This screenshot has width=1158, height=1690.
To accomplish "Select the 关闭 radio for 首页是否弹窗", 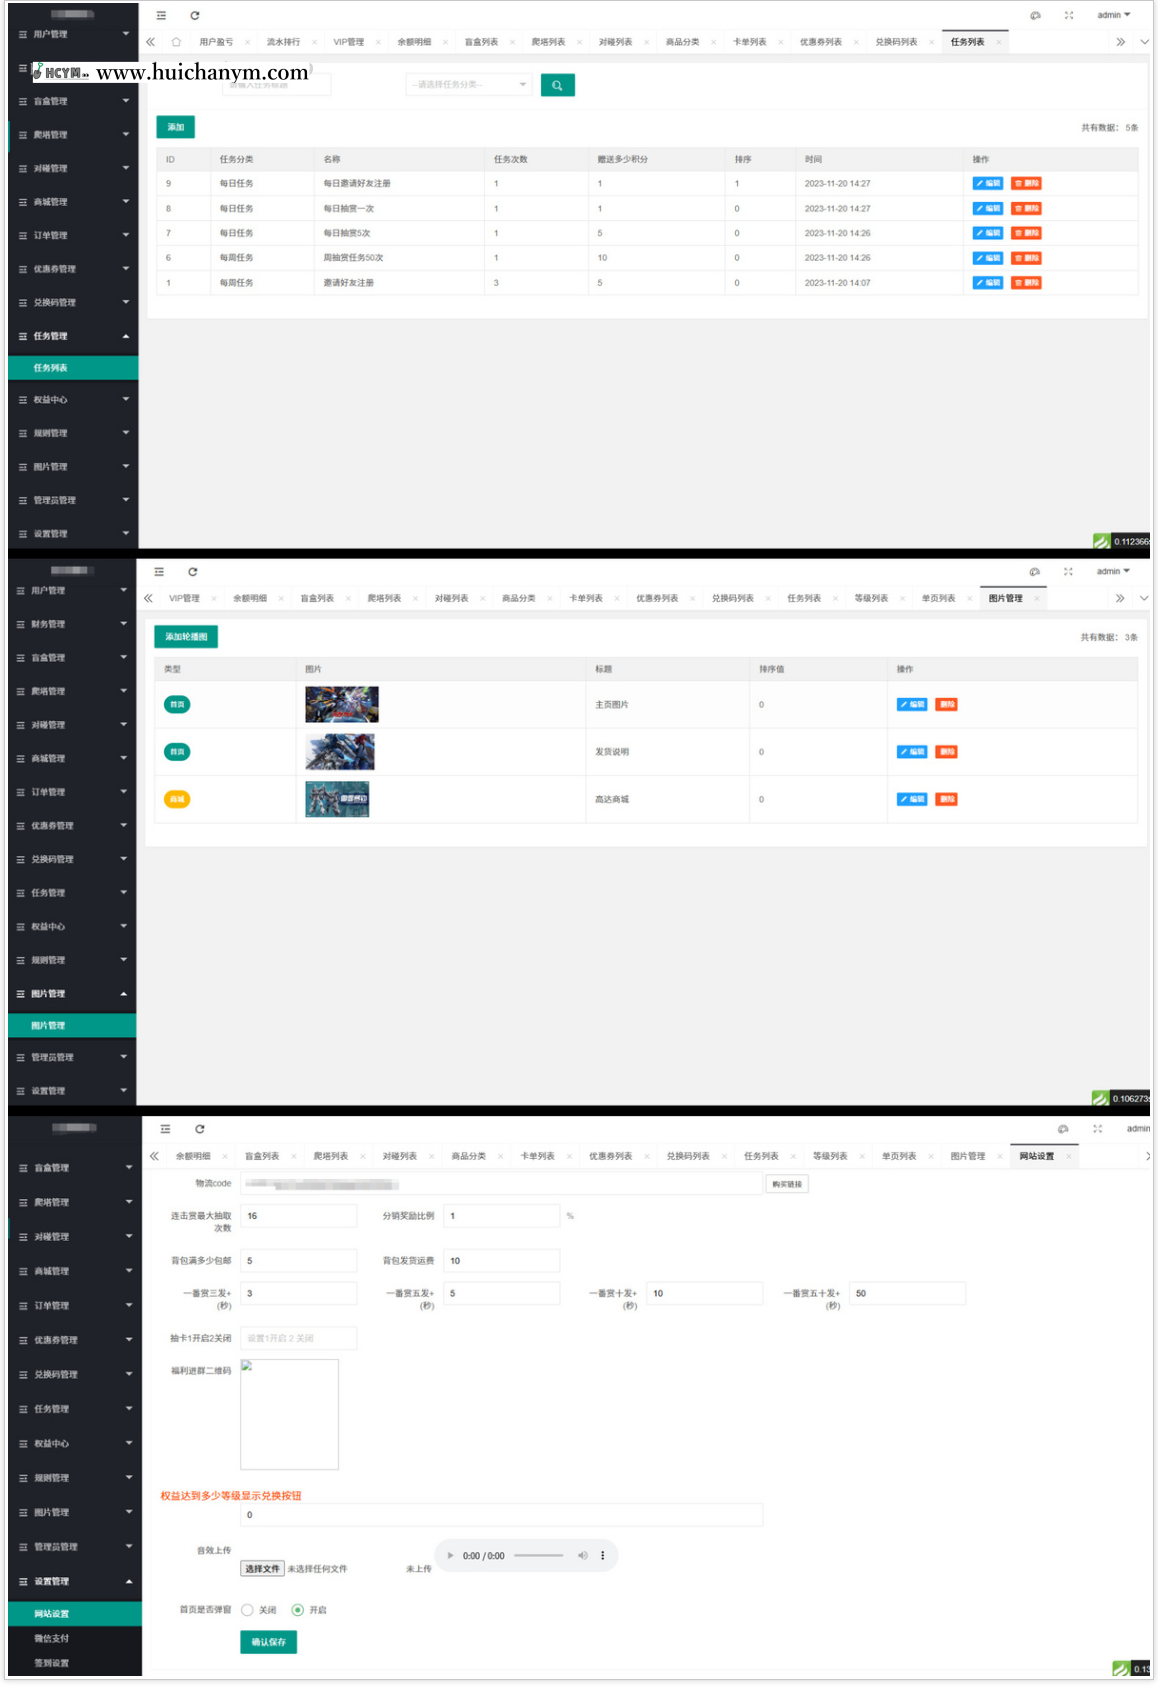I will [x=248, y=1610].
